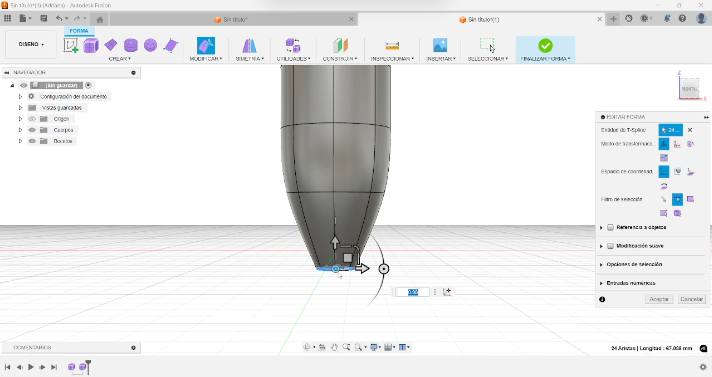
Task: Select the Create Box form tool
Action: (91, 45)
